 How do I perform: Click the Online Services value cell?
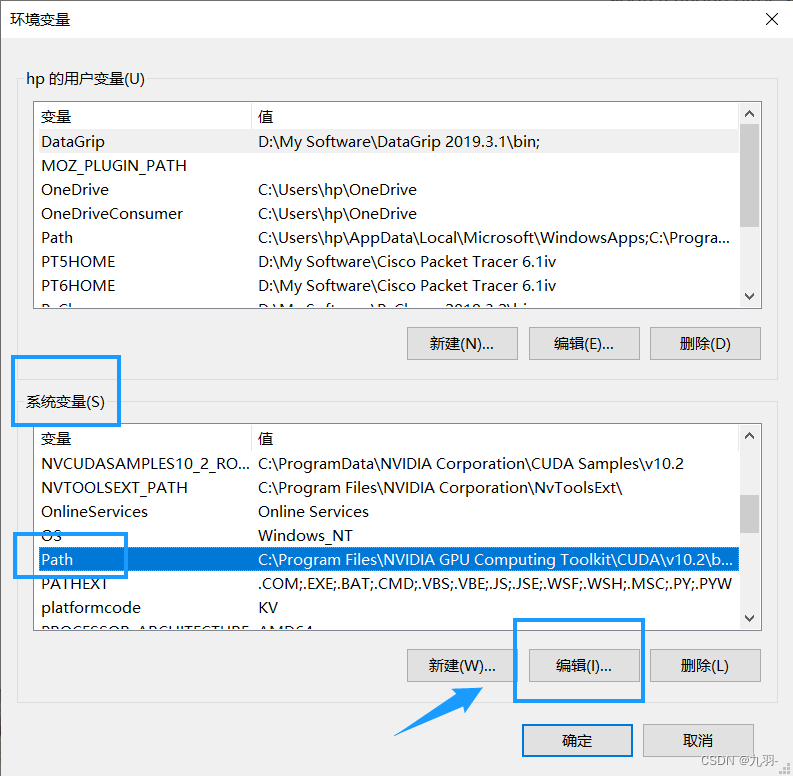[x=313, y=511]
